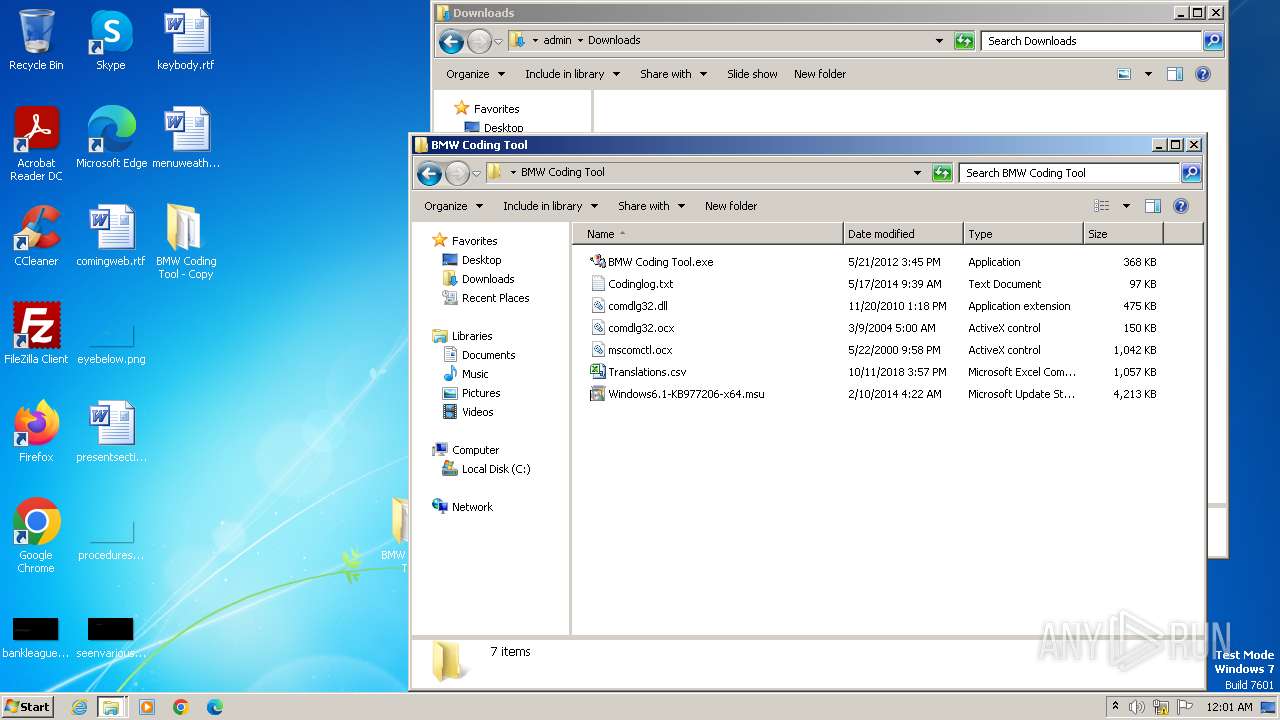Select Videos library in sidebar
Screen dimensions: 1280x720
(477, 412)
